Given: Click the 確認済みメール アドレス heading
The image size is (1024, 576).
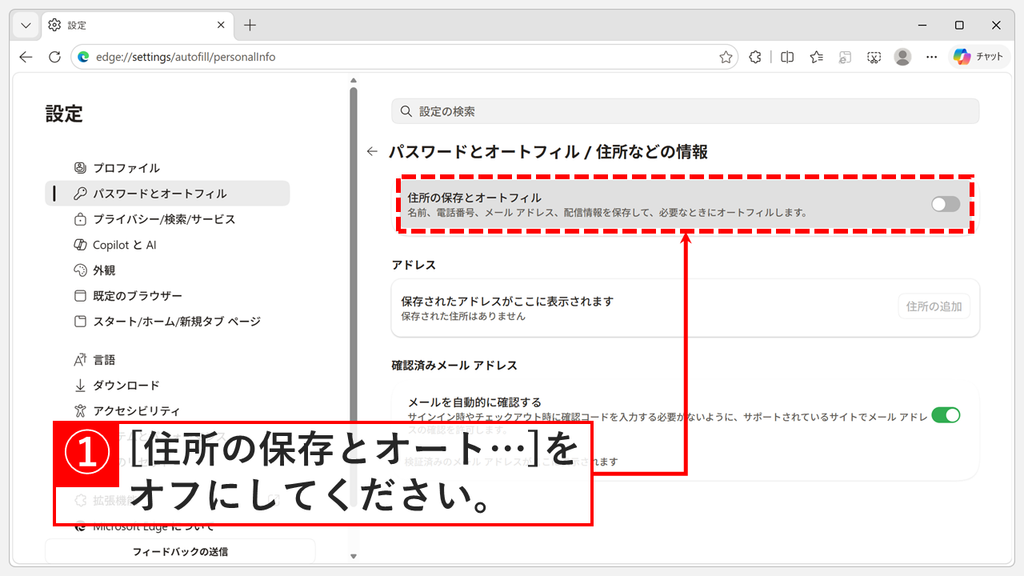Looking at the screenshot, I should [454, 365].
